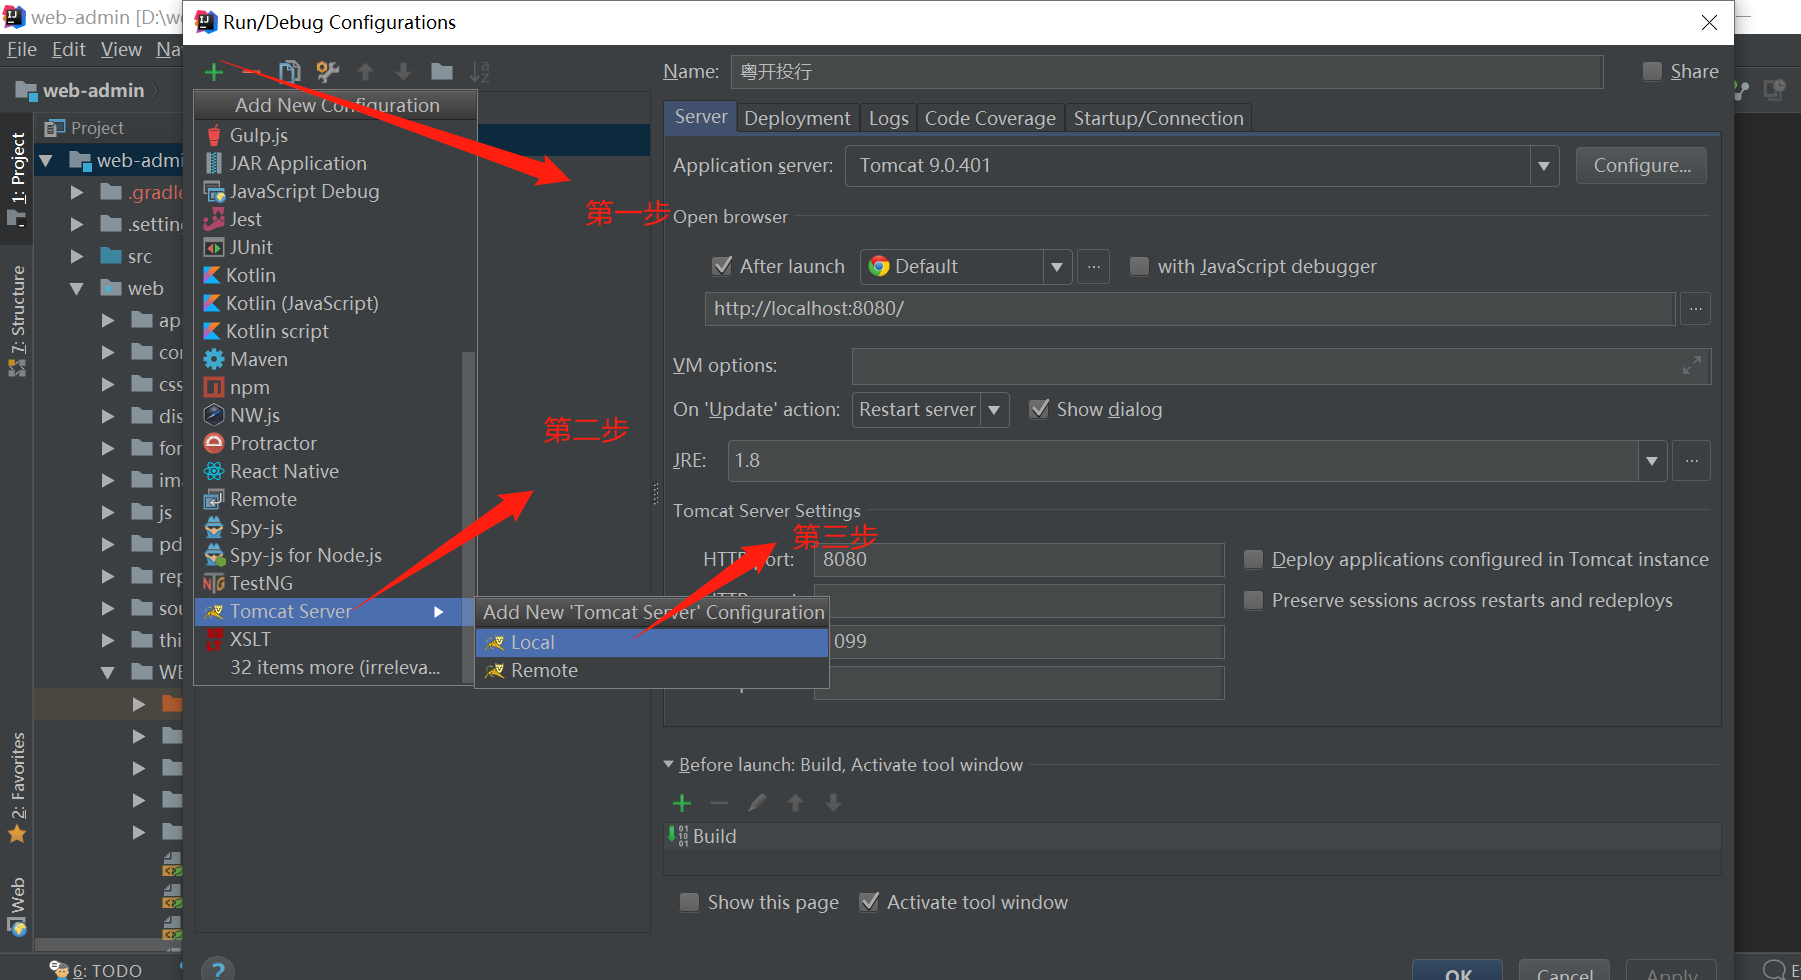Click the Sort Configurations icon

tap(480, 72)
